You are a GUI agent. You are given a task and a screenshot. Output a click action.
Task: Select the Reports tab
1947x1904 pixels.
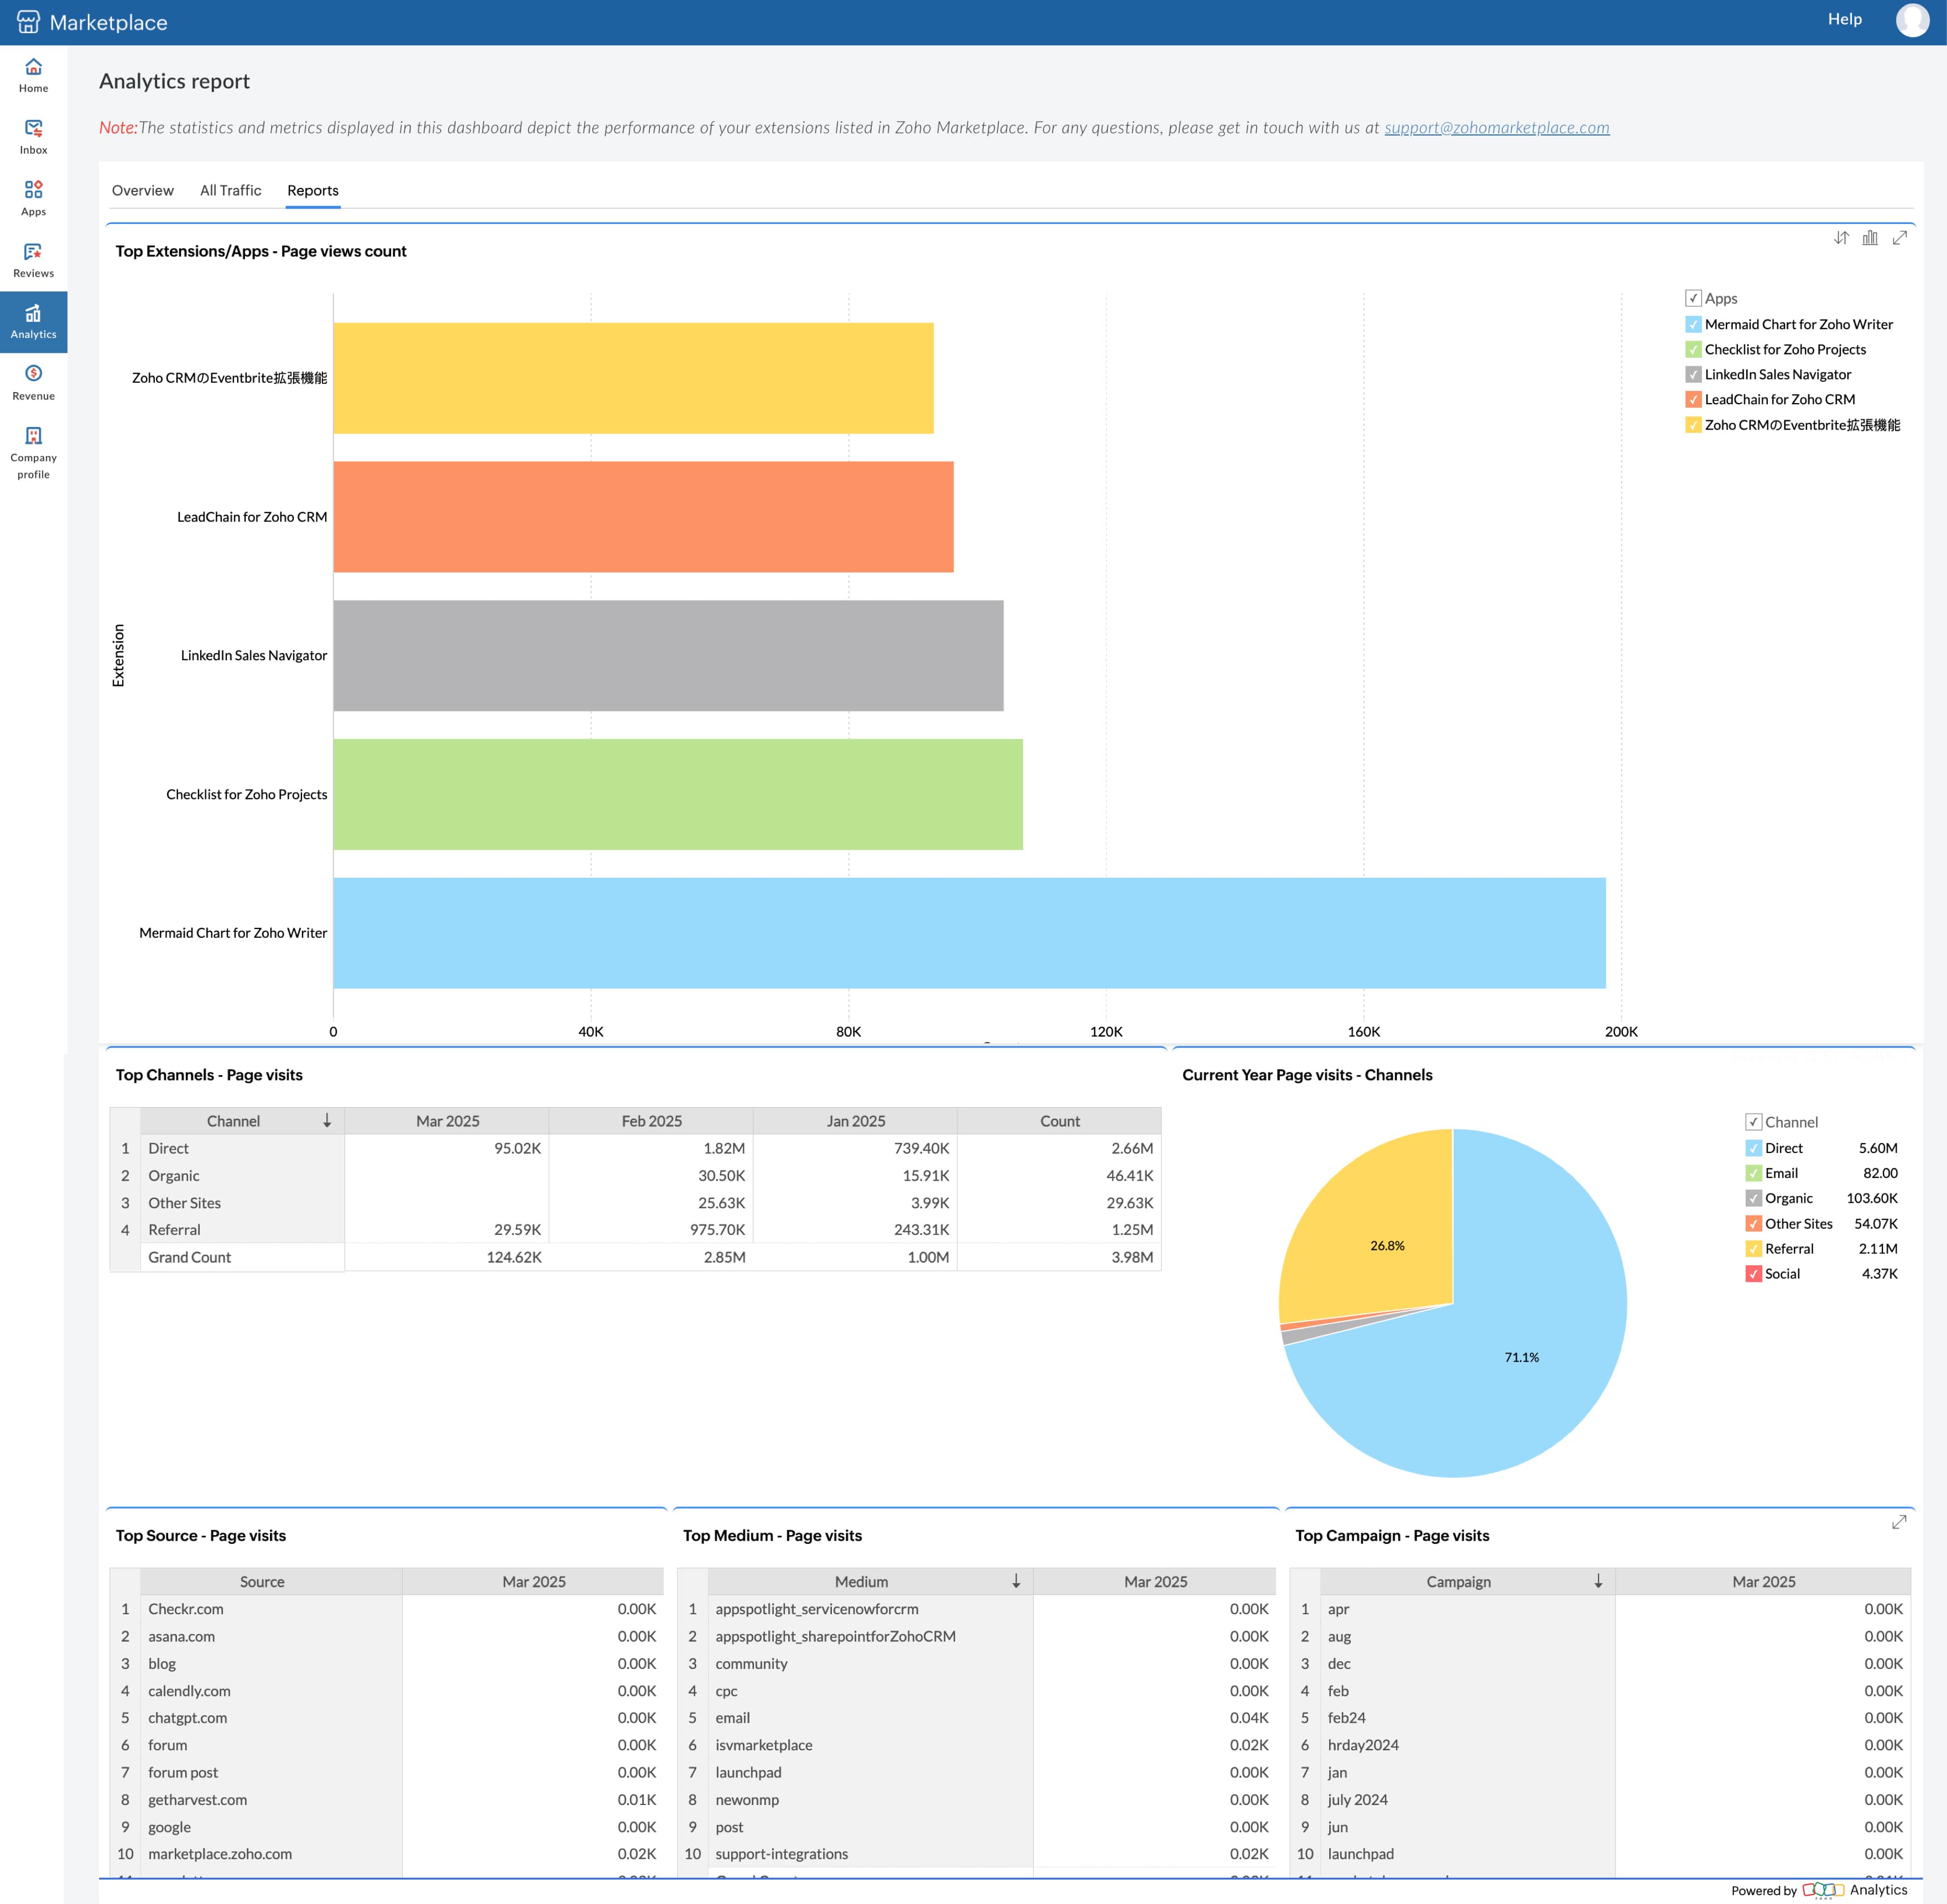[313, 190]
